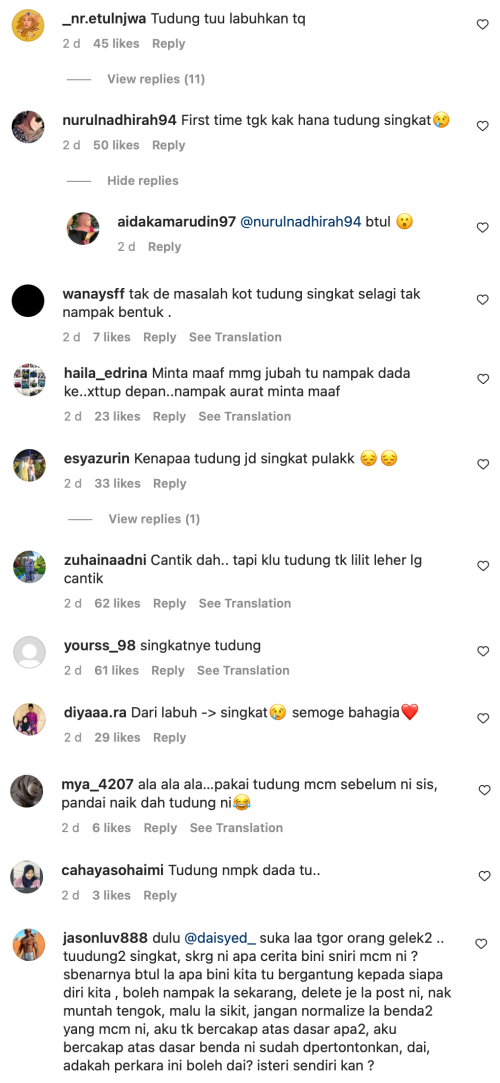Viewport: 500px width, 1083px height.
Task: Open the @daisyed_ mention link
Action: (x=221, y=938)
